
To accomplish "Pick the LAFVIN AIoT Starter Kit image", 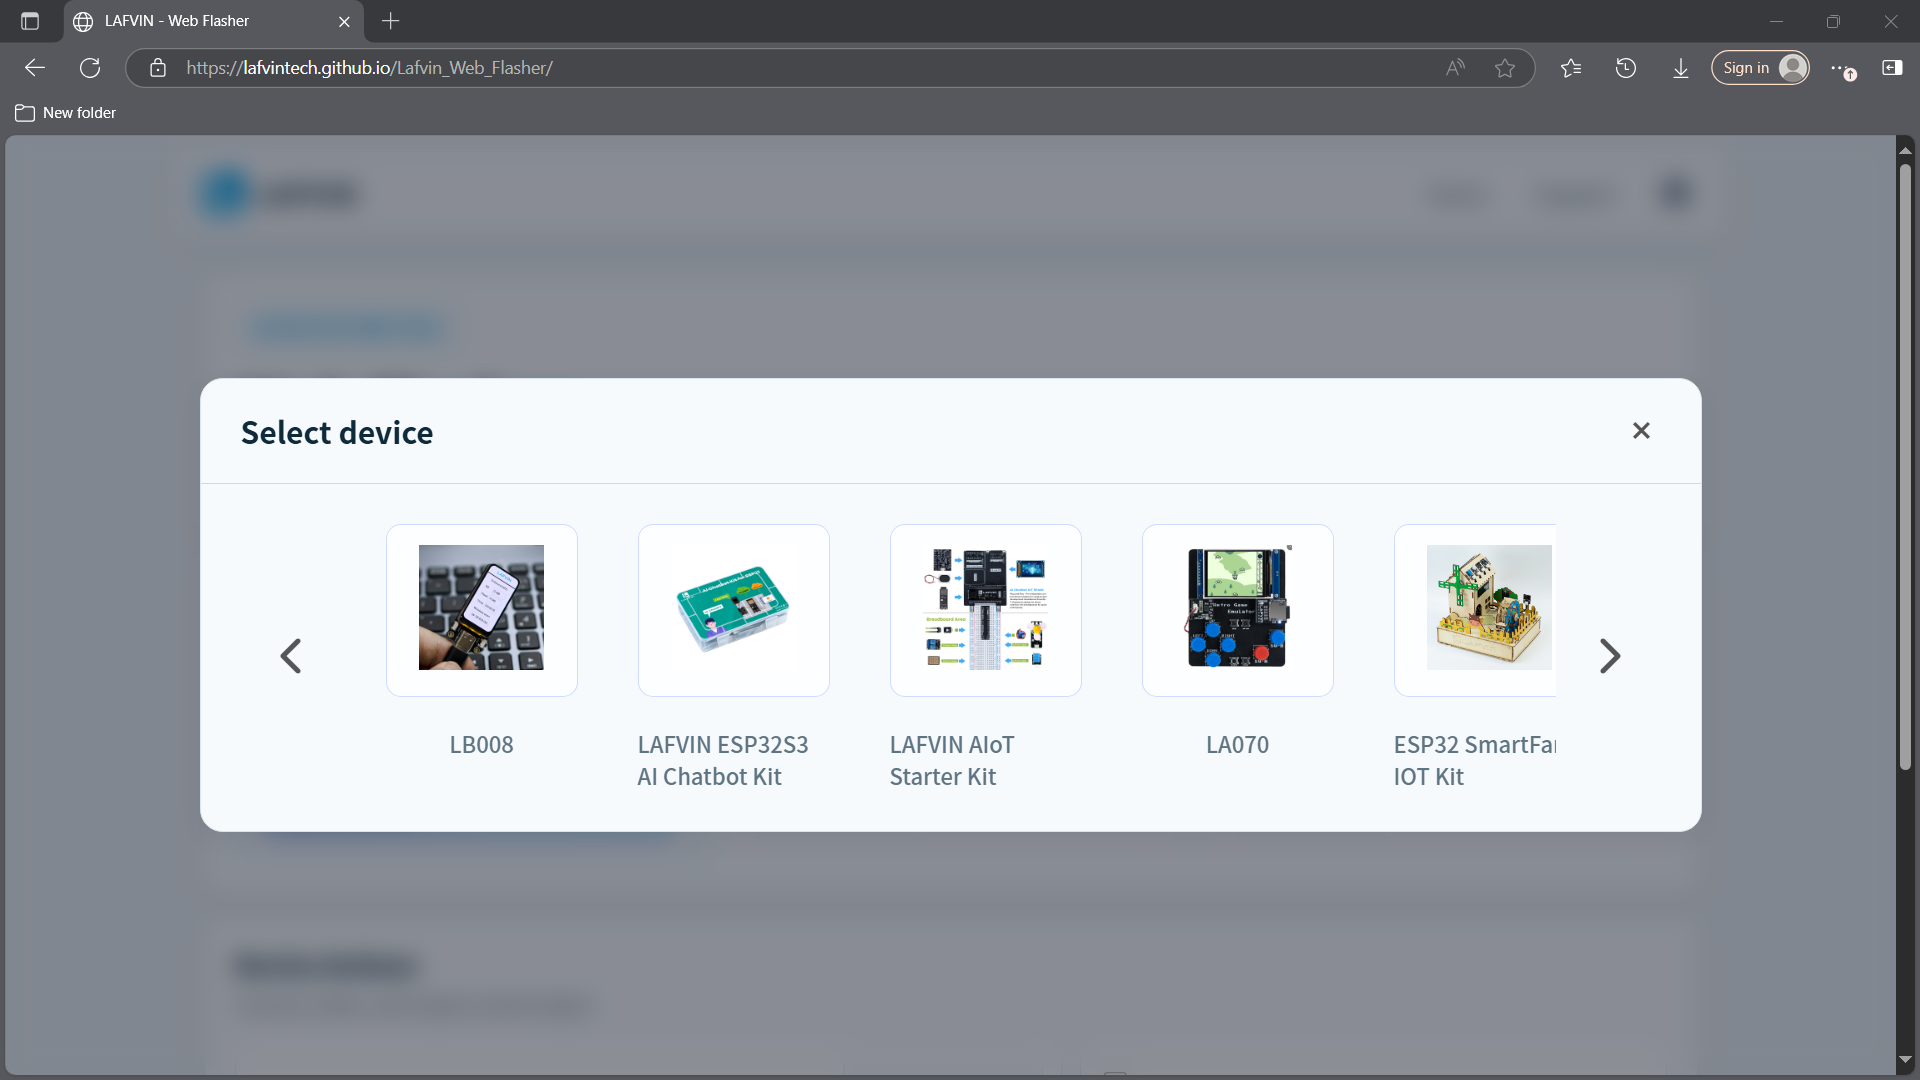I will pyautogui.click(x=986, y=610).
